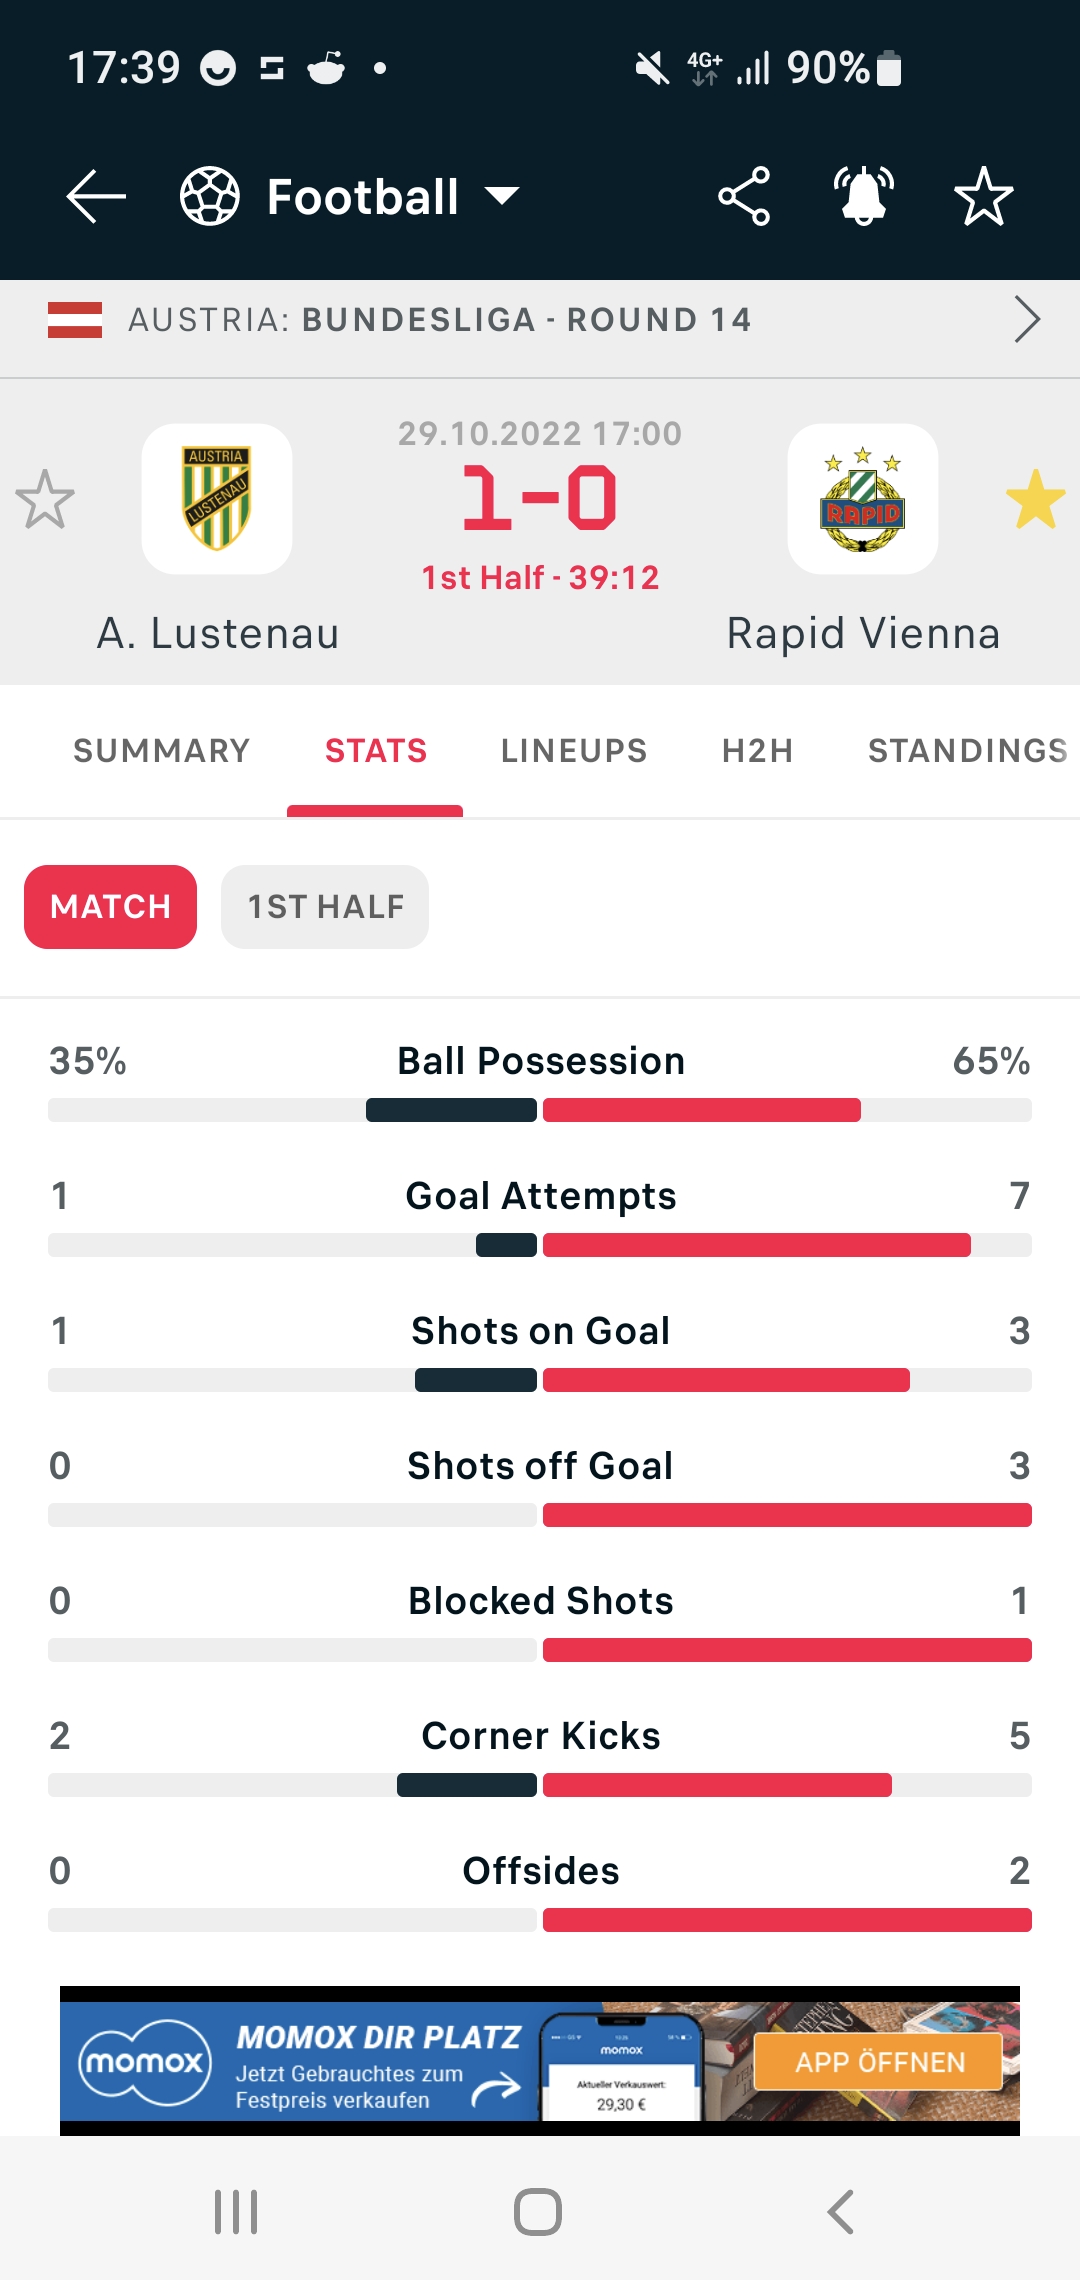The width and height of the screenshot is (1080, 2280).
Task: Favorite the match with header star
Action: (x=984, y=196)
